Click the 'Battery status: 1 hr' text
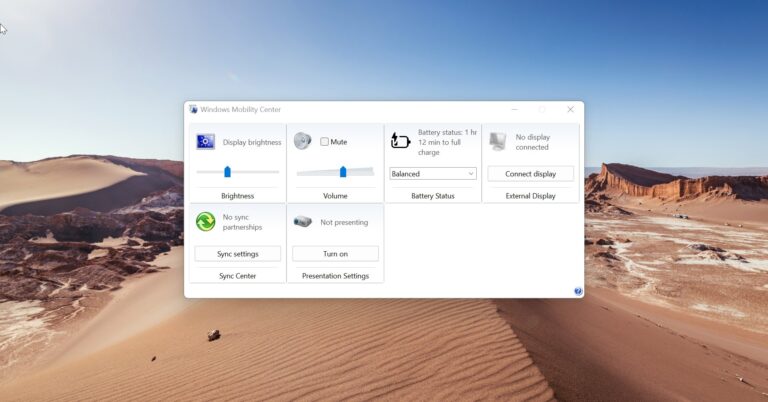Screen dimensions: 768x402 tap(447, 132)
